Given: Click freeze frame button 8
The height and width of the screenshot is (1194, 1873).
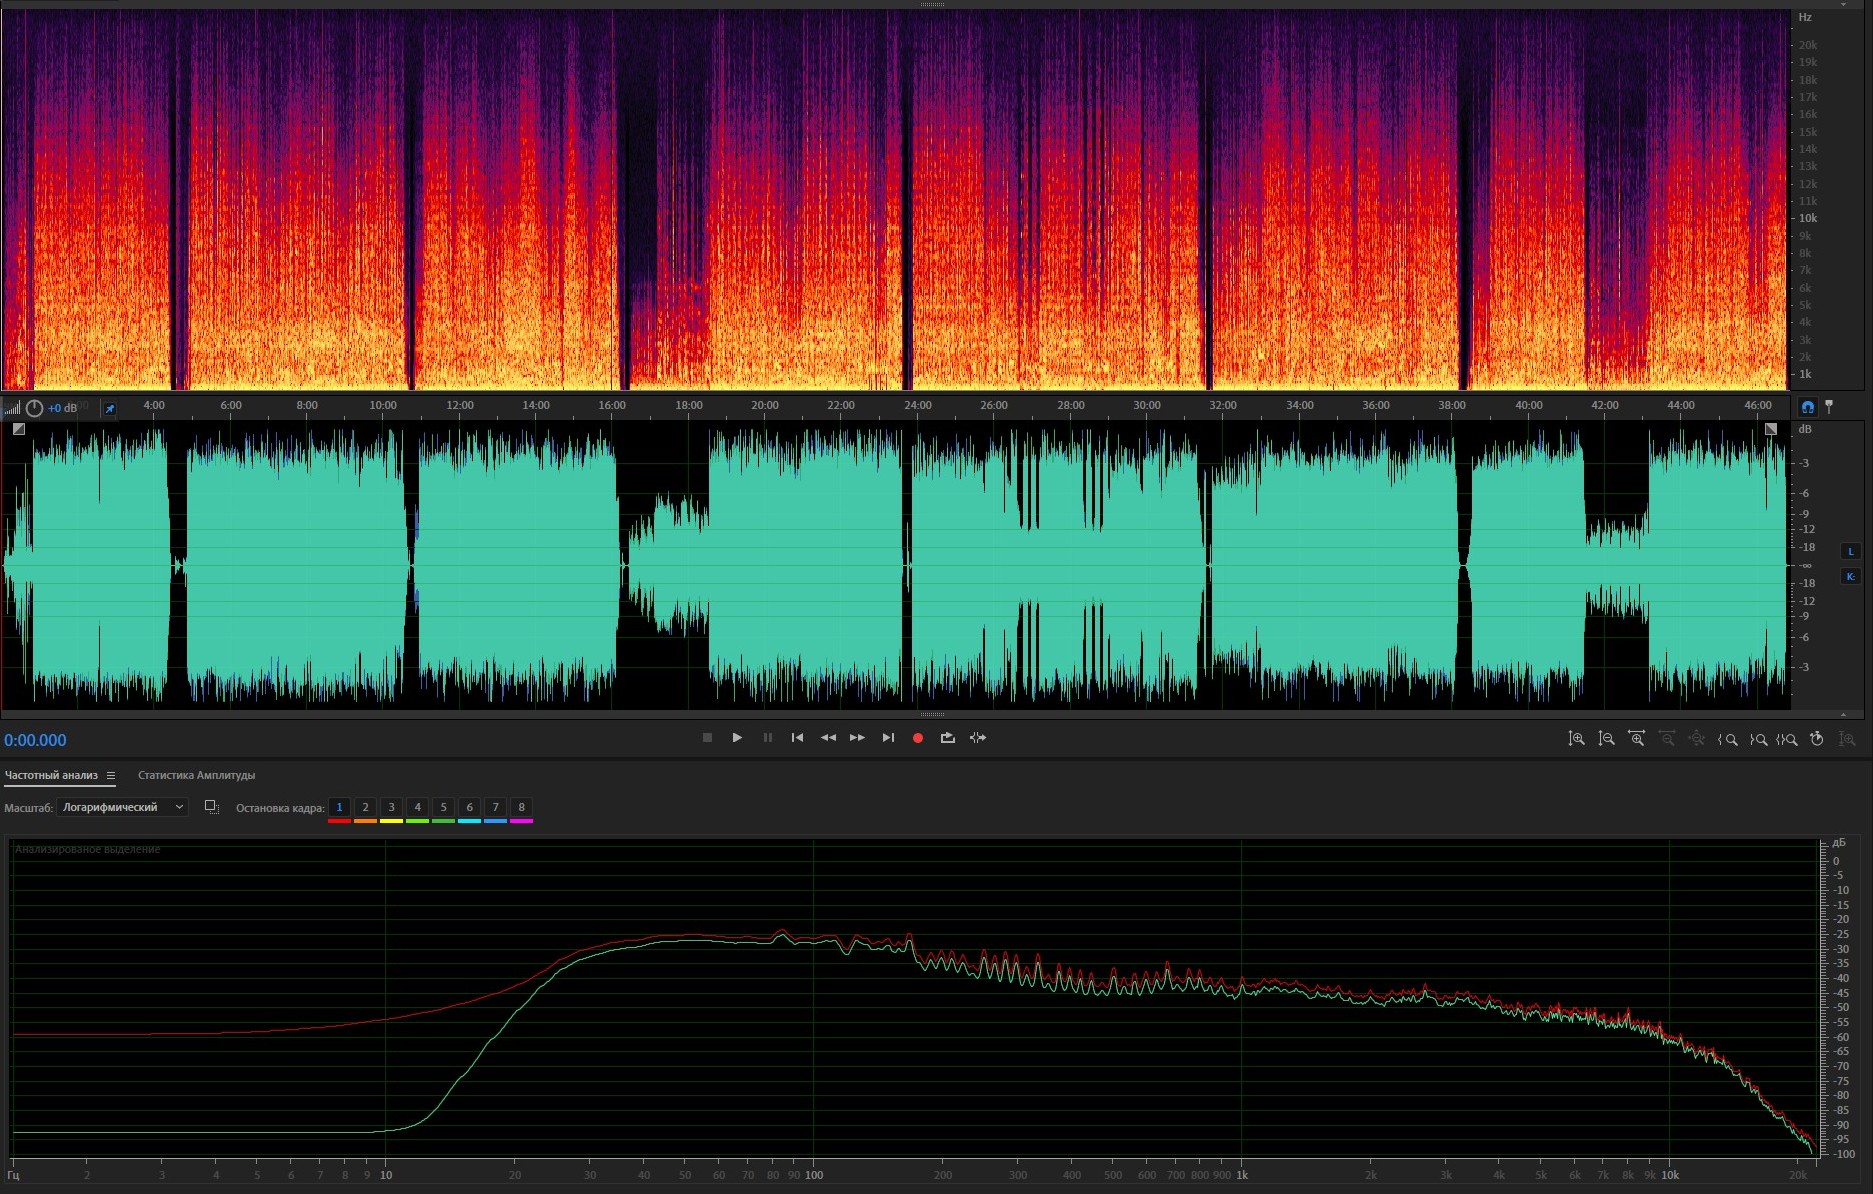Looking at the screenshot, I should pos(521,807).
